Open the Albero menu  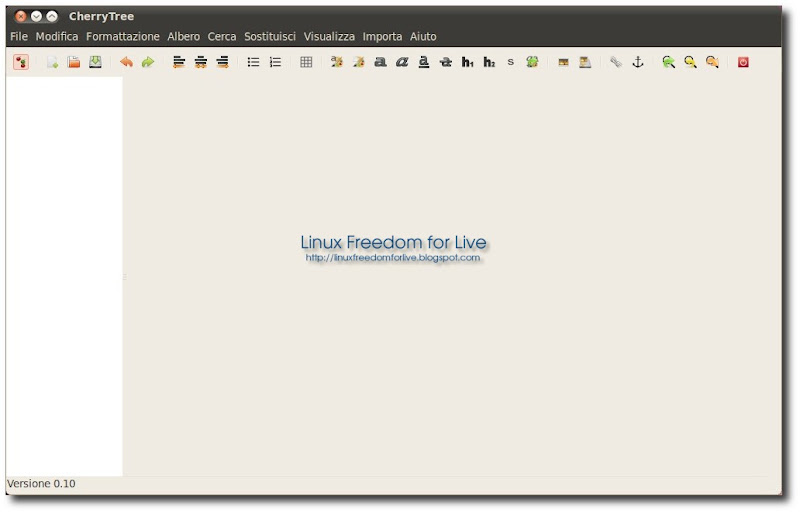pyautogui.click(x=184, y=37)
